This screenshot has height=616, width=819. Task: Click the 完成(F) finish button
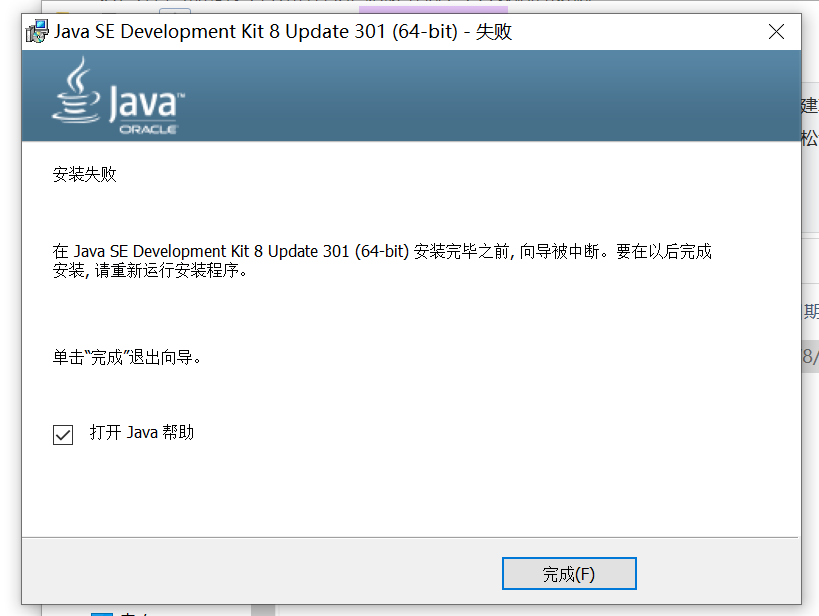[x=569, y=574]
